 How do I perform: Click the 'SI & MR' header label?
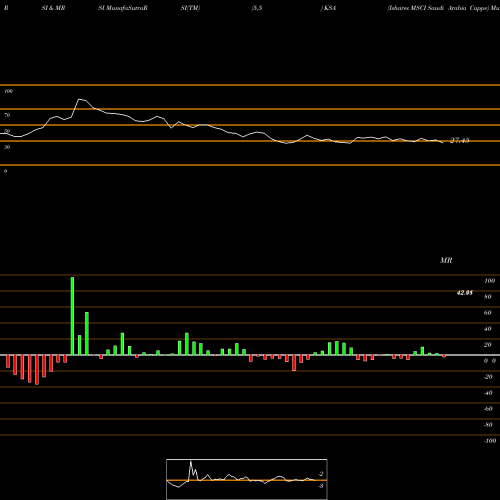pyautogui.click(x=53, y=8)
